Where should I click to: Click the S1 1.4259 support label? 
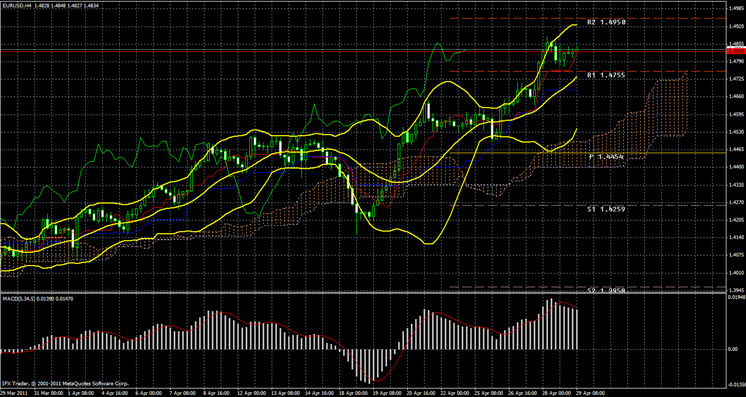point(606,209)
